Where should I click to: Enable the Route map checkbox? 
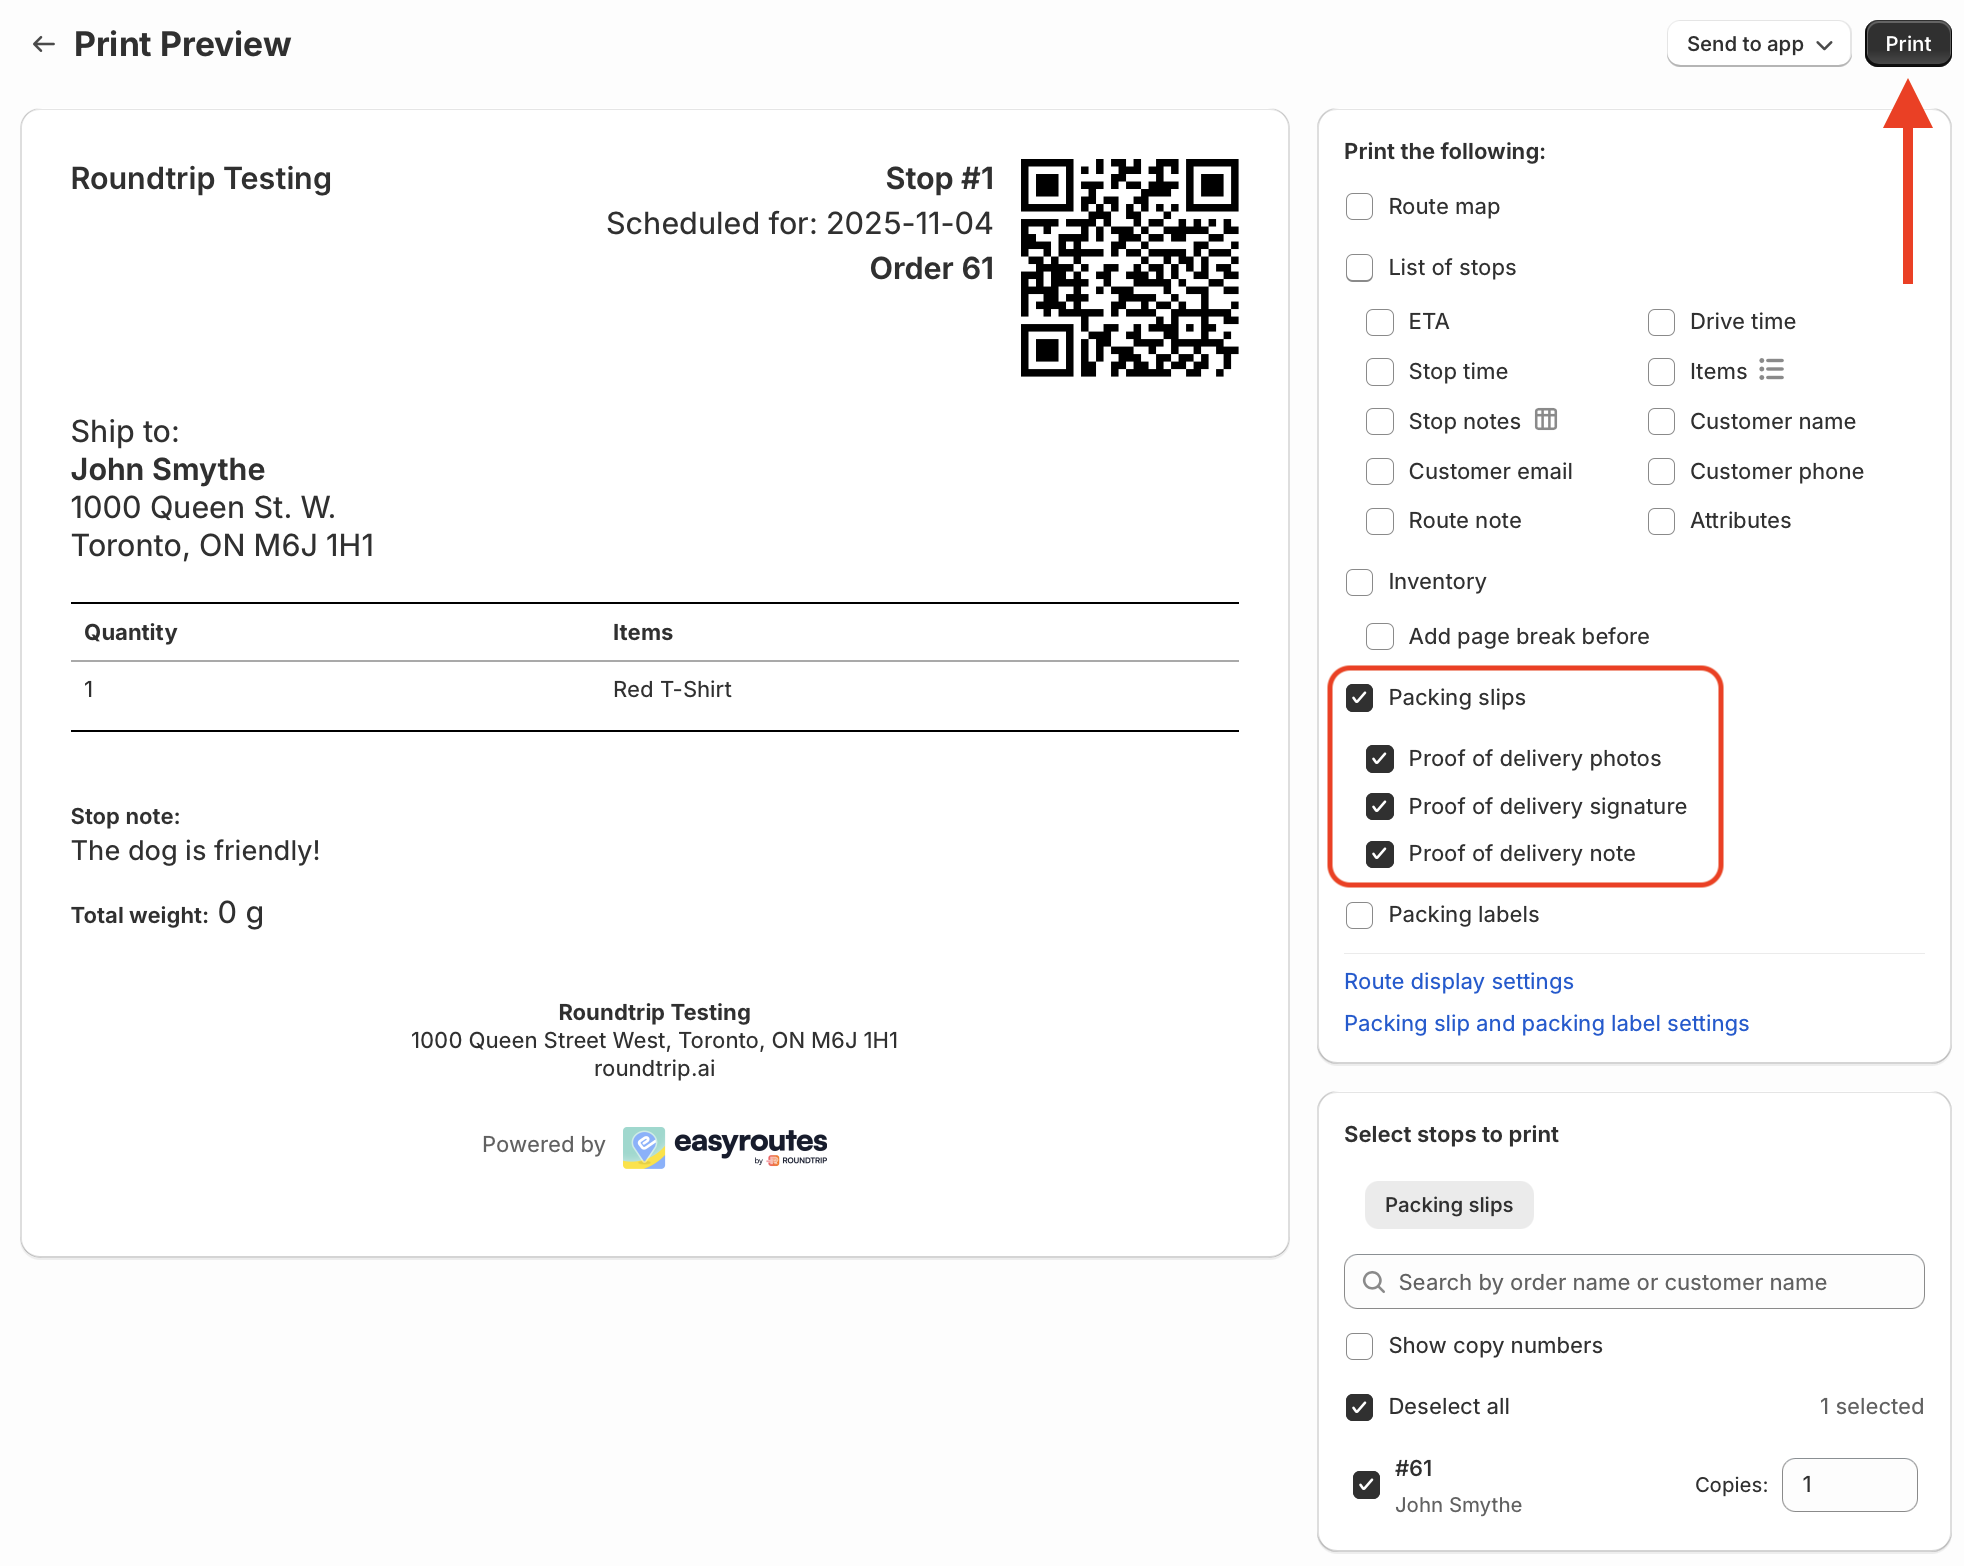pos(1359,207)
